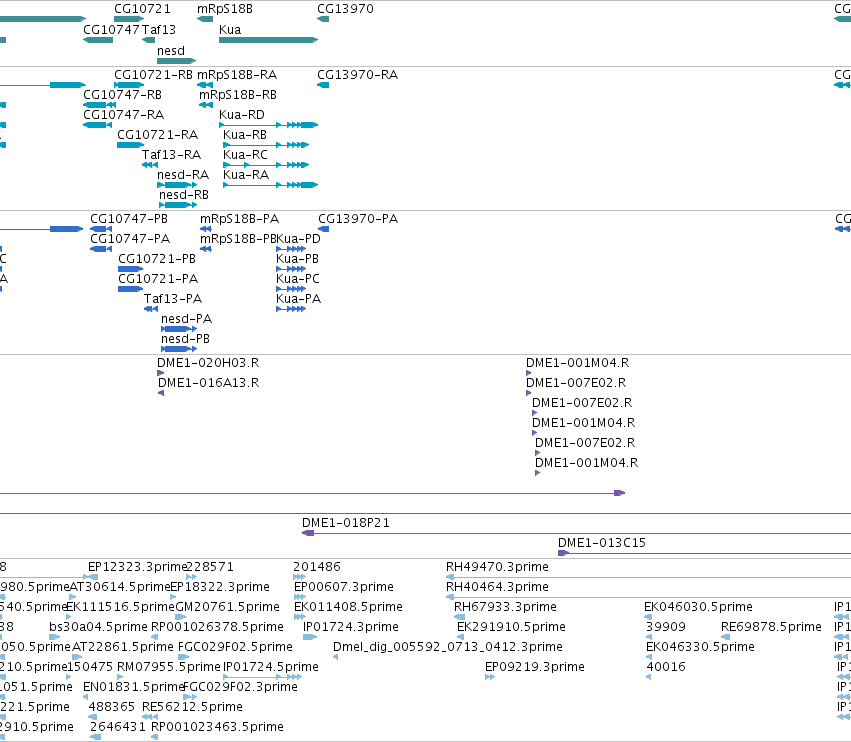
Task: Select the CG10721 gene label
Action: (142, 9)
